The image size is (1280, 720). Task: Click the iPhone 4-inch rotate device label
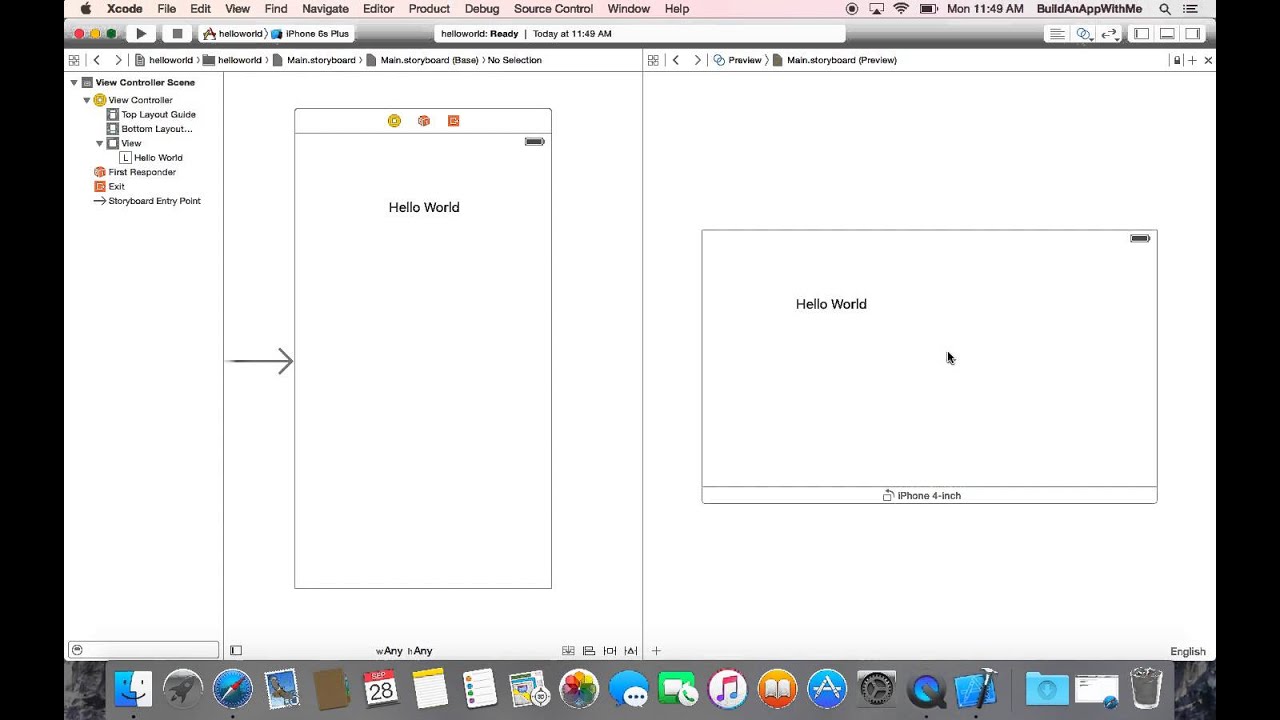coord(921,496)
